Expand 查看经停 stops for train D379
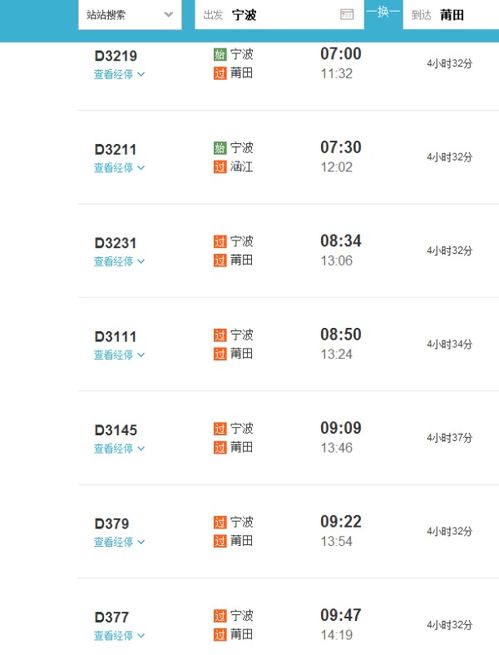The image size is (499, 655). tap(119, 542)
